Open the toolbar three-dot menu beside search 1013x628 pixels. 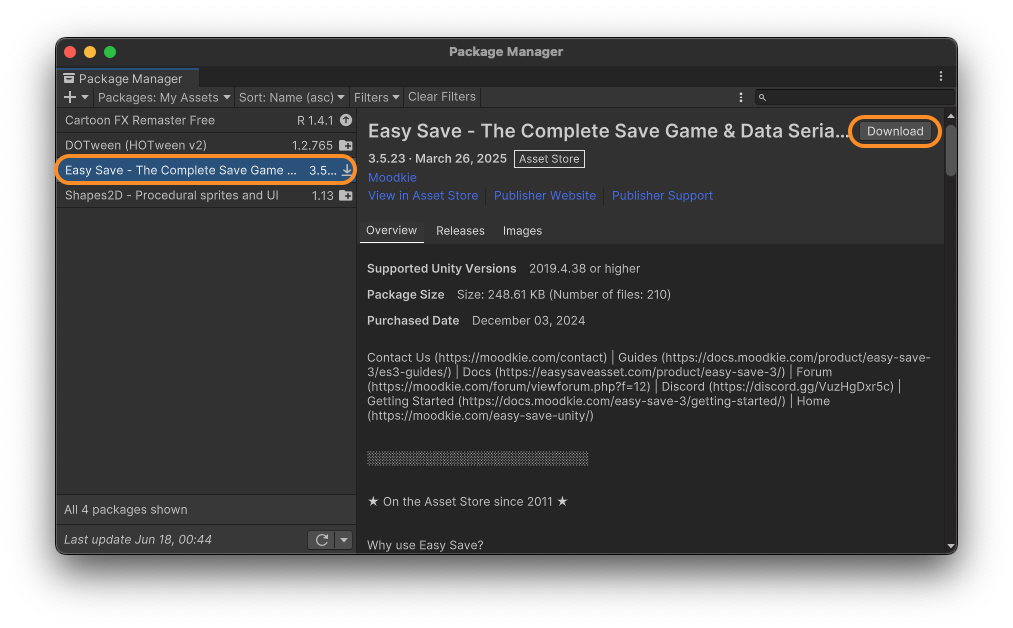740,98
